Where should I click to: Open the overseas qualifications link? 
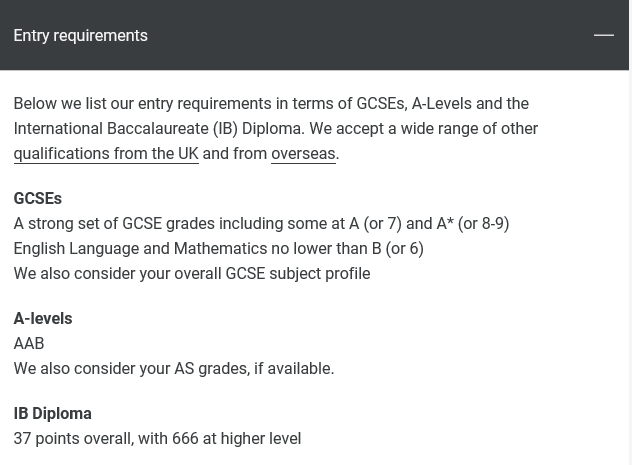coord(303,154)
